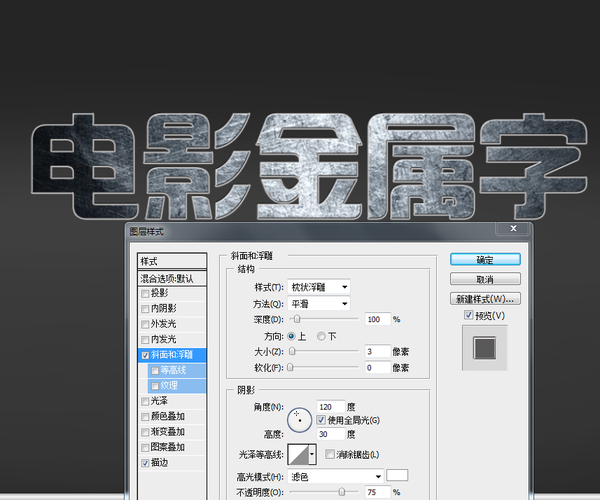Toggle the 预览 checkbox

[x=469, y=316]
